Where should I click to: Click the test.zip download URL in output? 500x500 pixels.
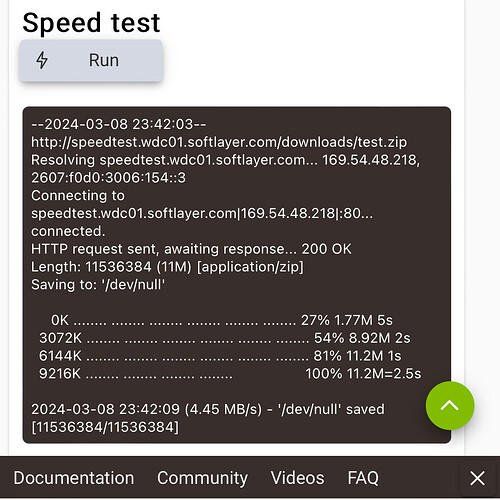[219, 142]
